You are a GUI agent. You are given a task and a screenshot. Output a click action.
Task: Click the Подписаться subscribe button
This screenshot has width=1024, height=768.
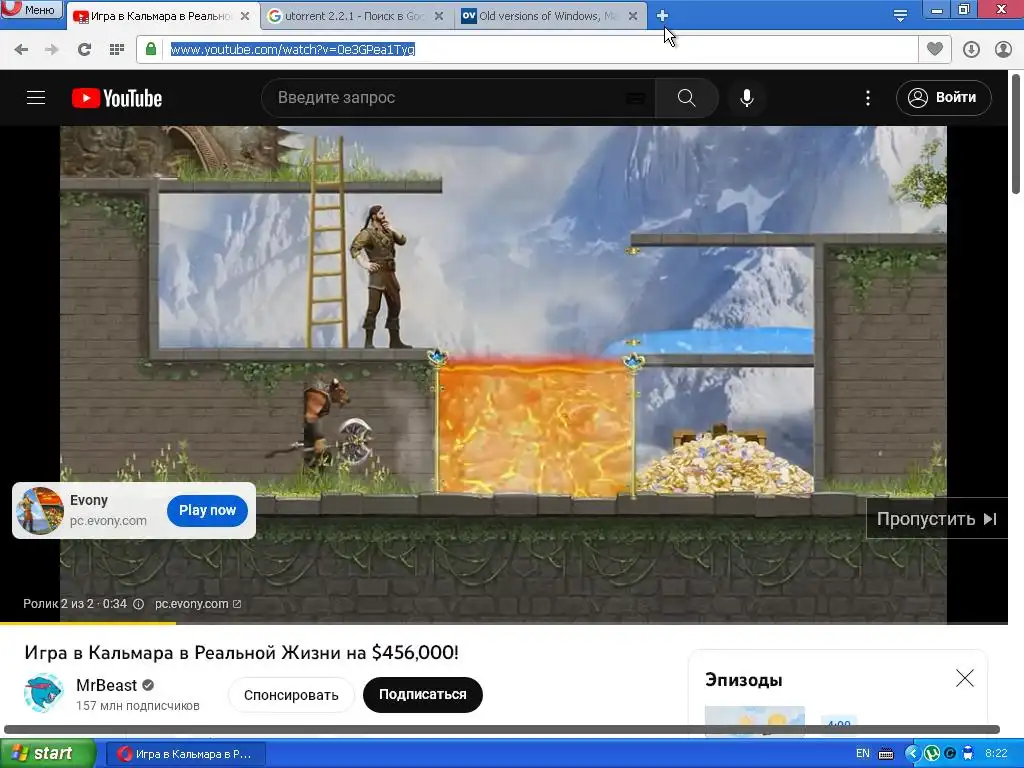tap(423, 695)
